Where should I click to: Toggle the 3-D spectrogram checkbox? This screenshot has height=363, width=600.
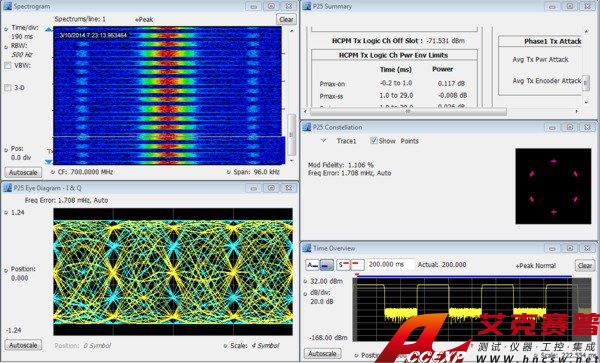coord(8,88)
